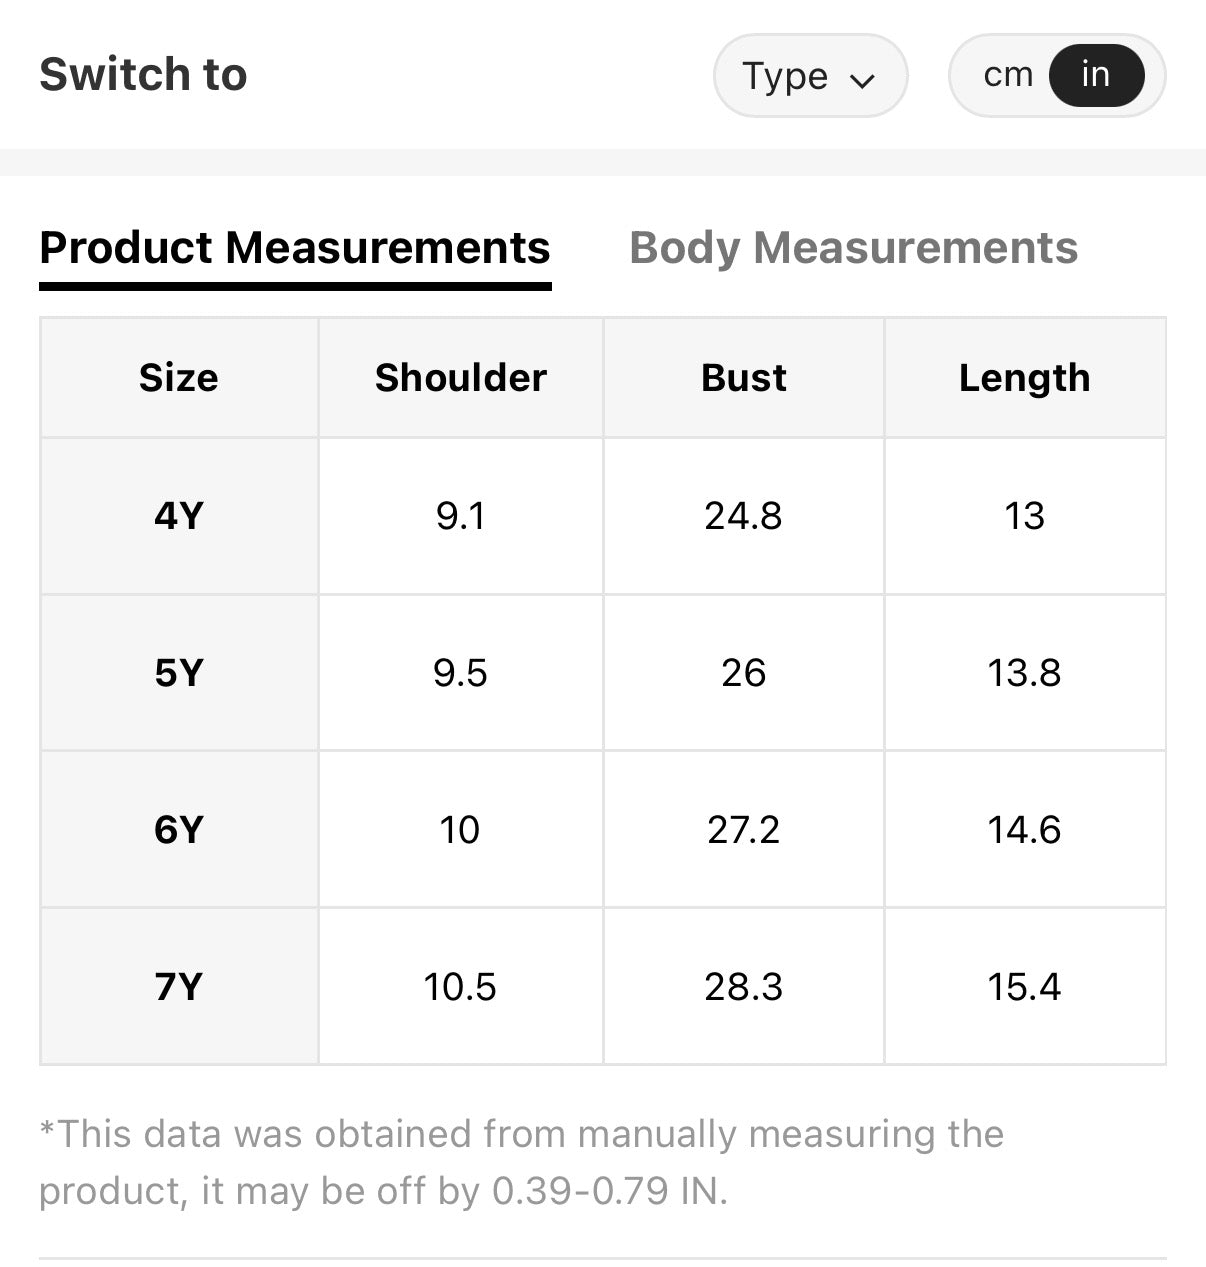Click the Length column header
Viewport: 1206px width, 1267px height.
pos(1024,378)
